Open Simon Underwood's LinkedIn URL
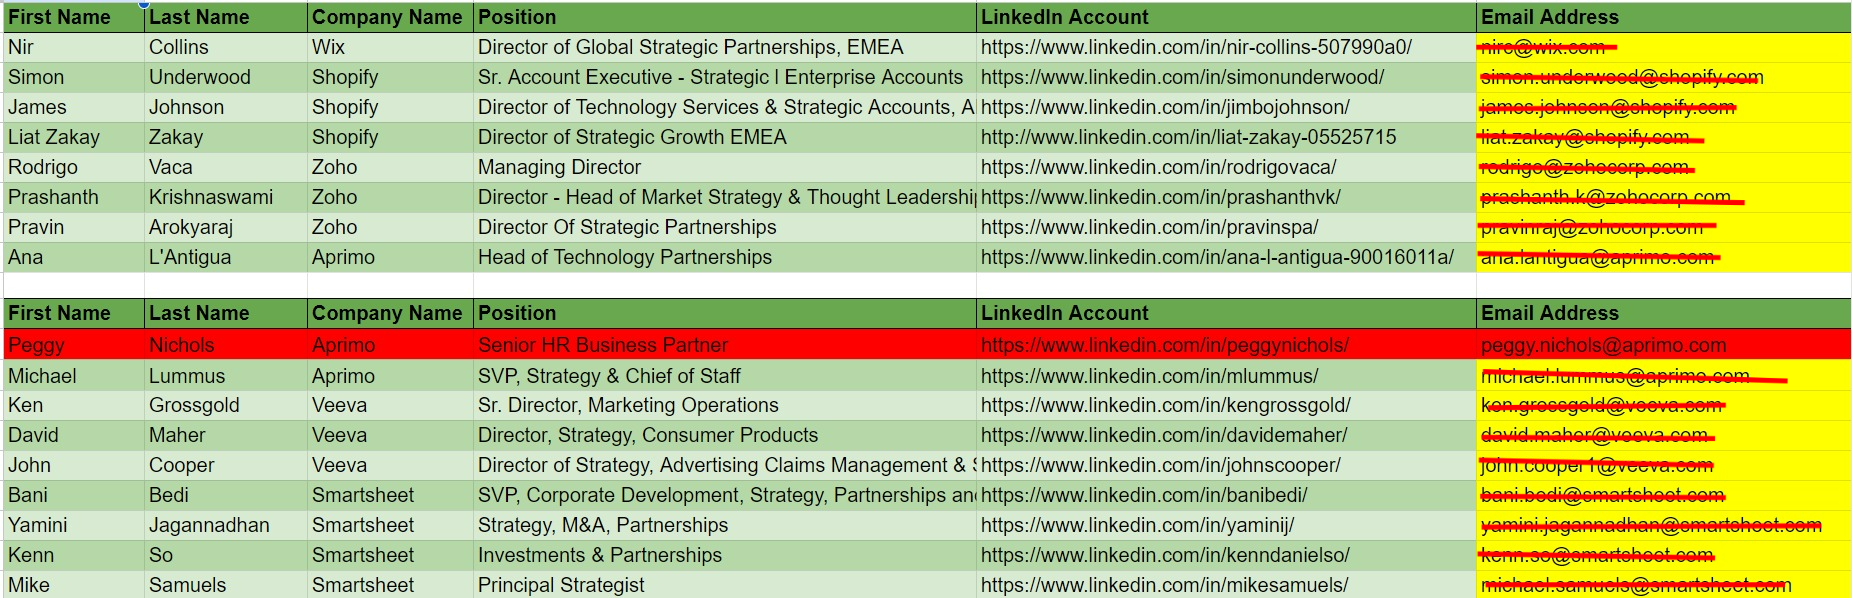The height and width of the screenshot is (598, 1852). 1182,77
